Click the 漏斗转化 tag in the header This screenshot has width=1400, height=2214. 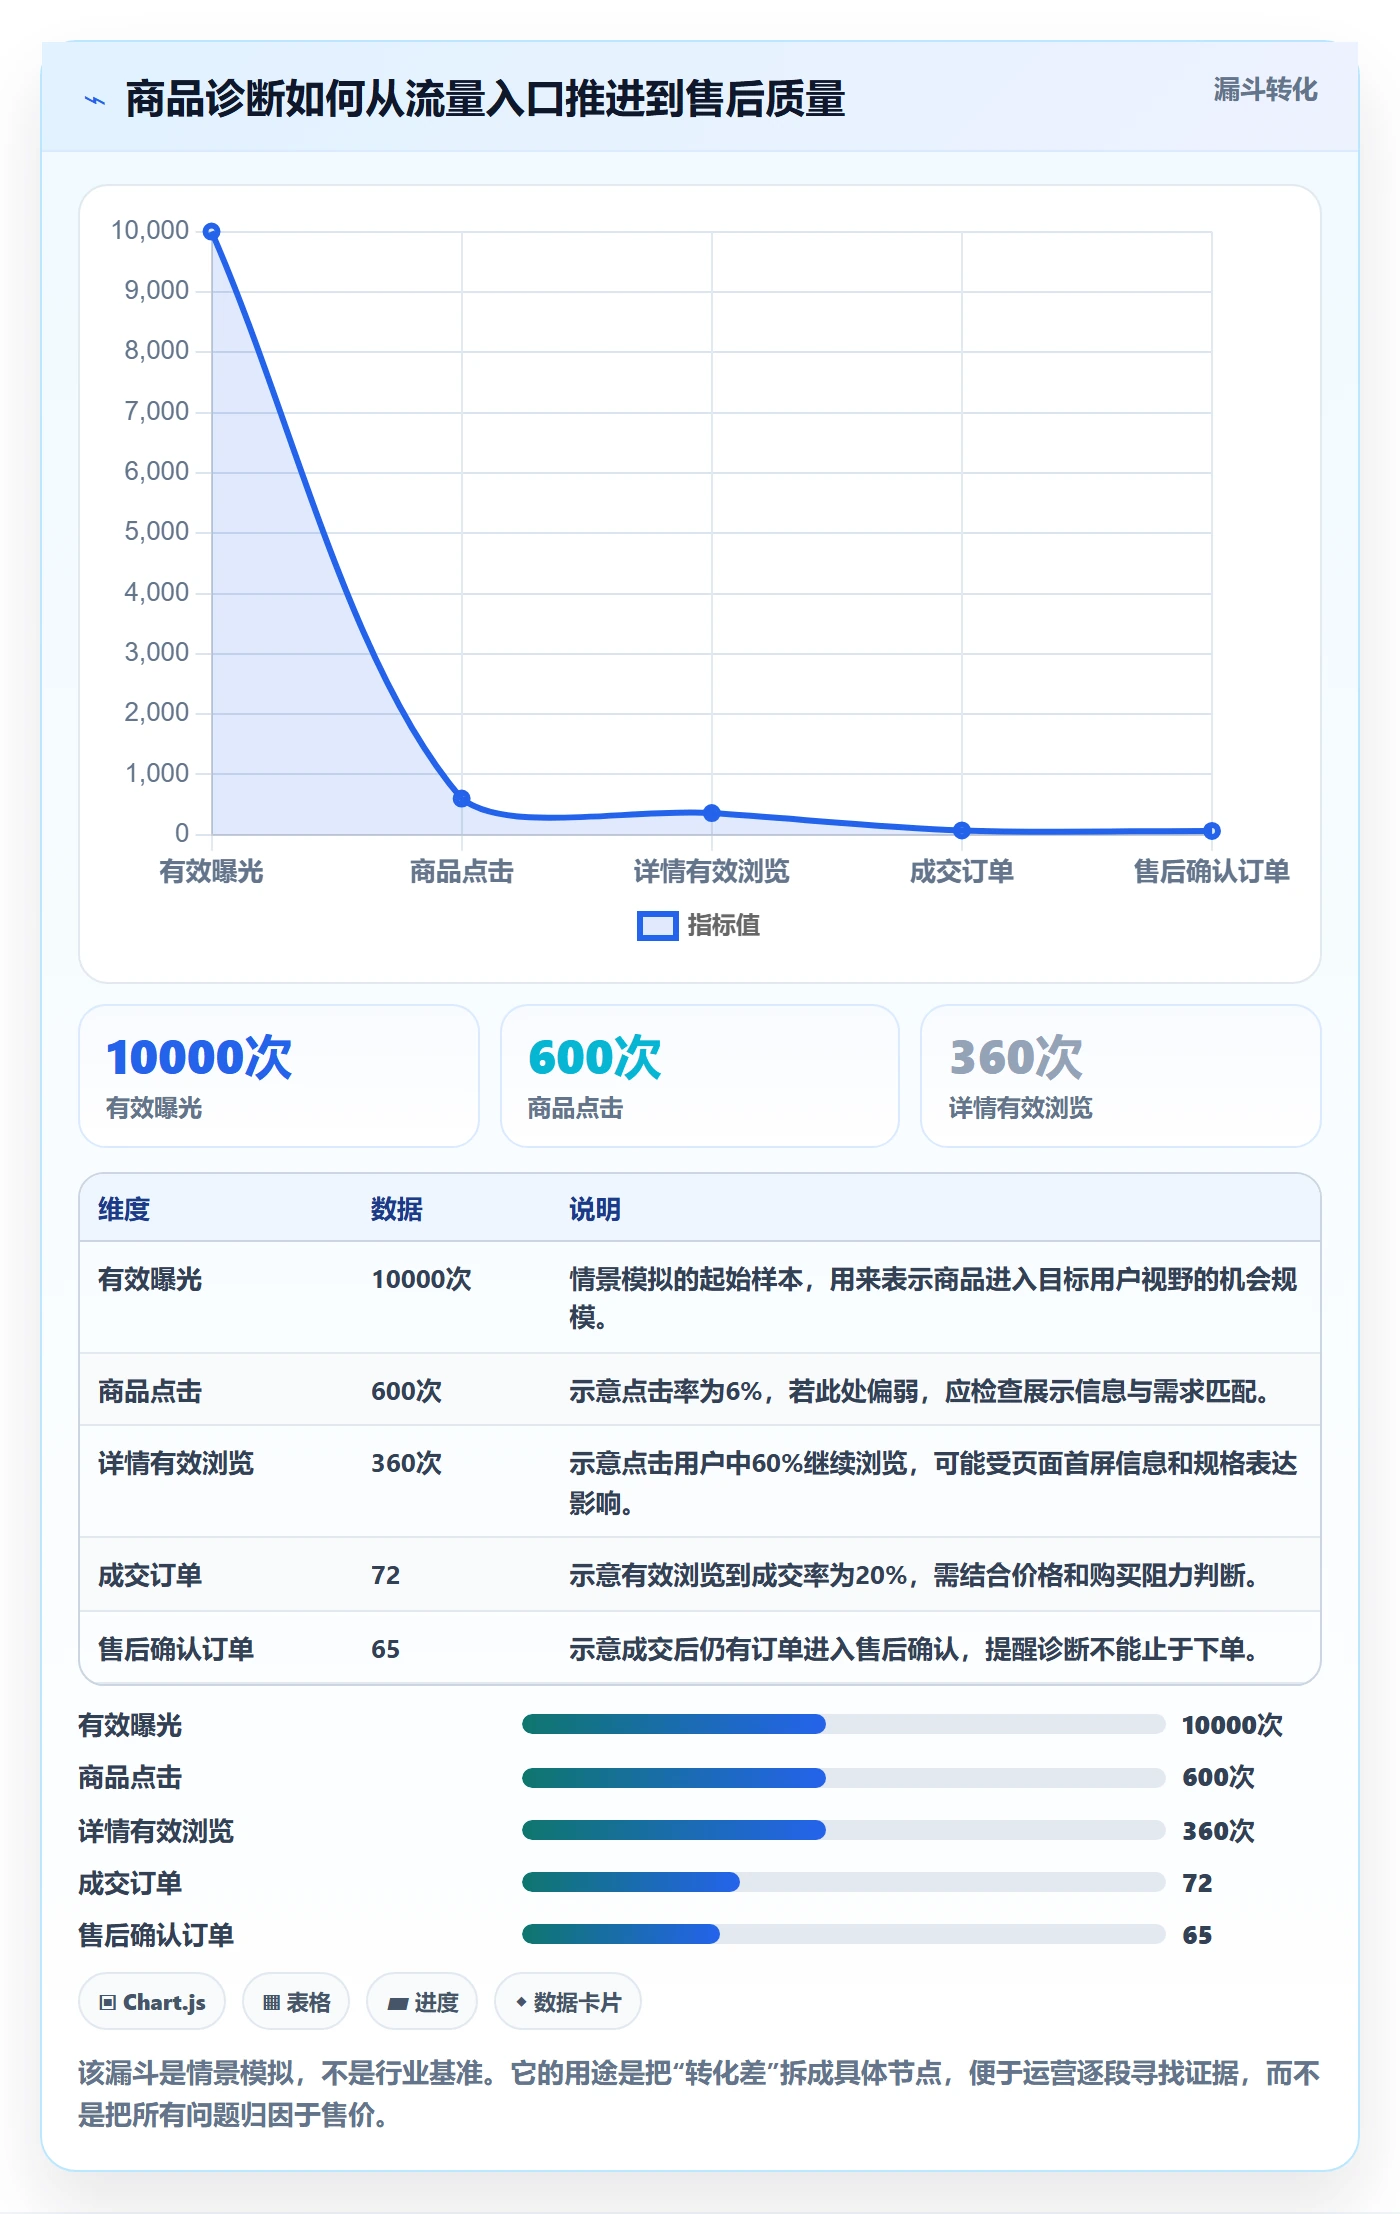[x=1265, y=90]
